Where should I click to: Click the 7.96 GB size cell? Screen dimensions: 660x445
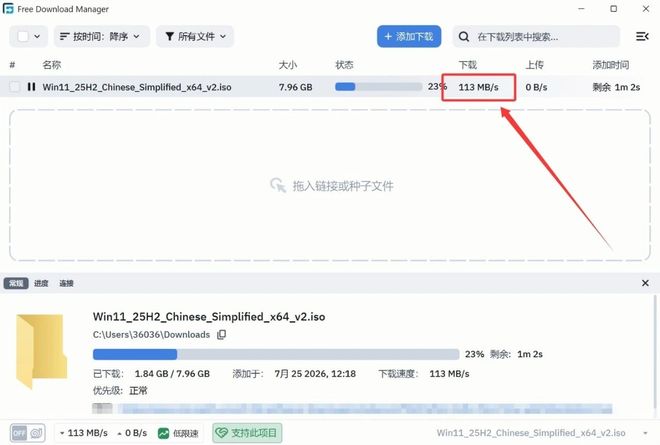click(295, 87)
